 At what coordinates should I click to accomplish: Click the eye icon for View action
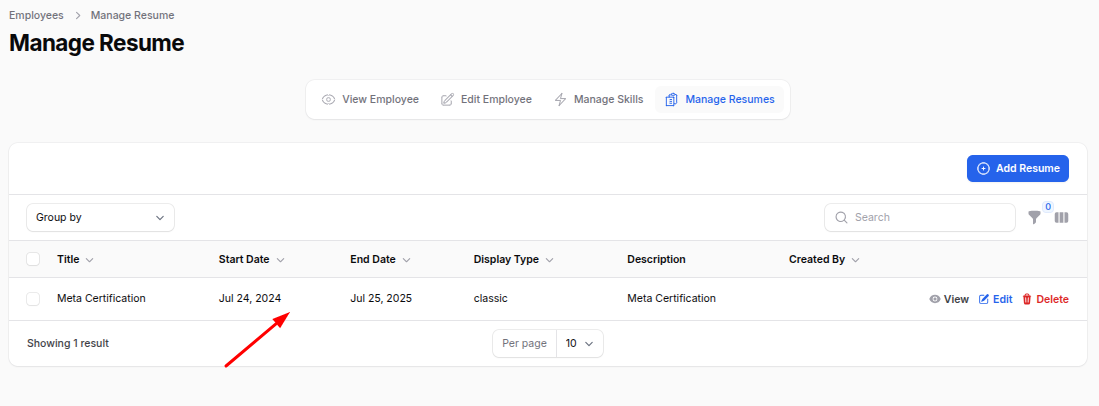coord(934,299)
